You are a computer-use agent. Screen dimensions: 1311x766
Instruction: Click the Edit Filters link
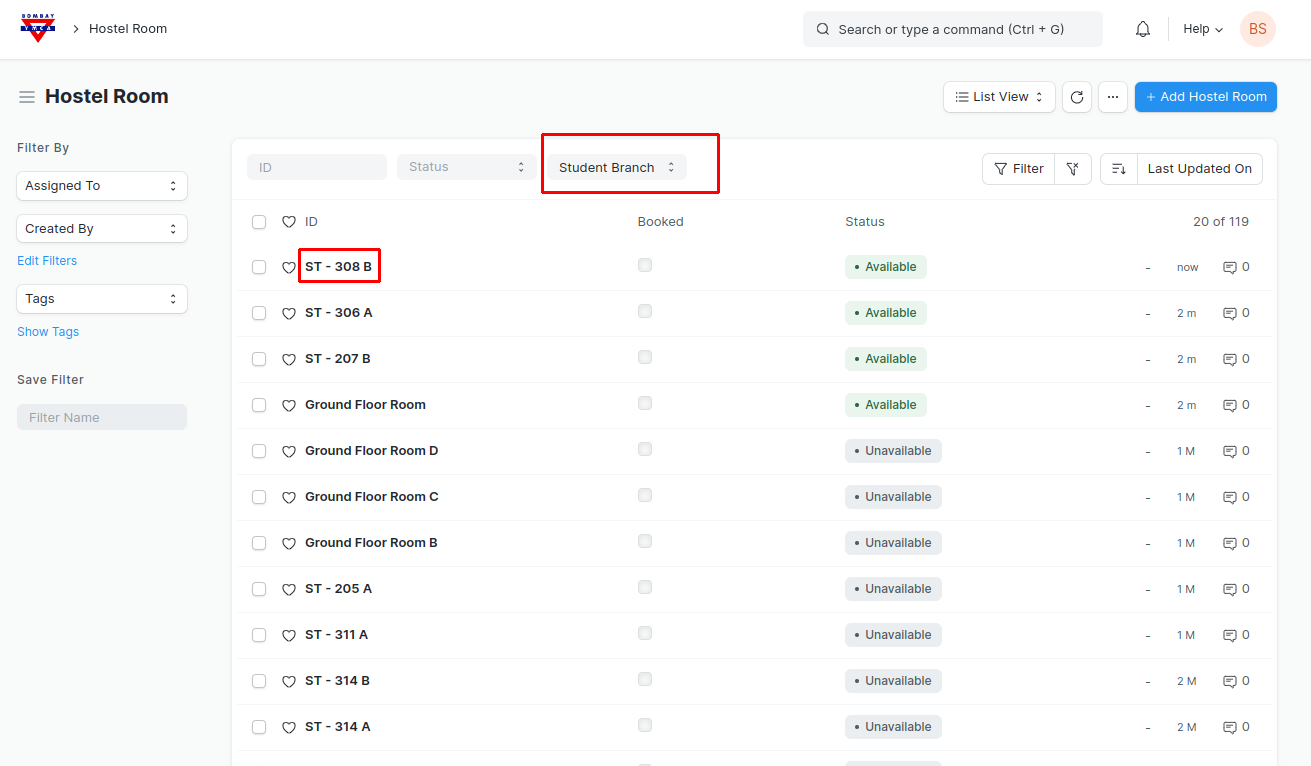[47, 261]
